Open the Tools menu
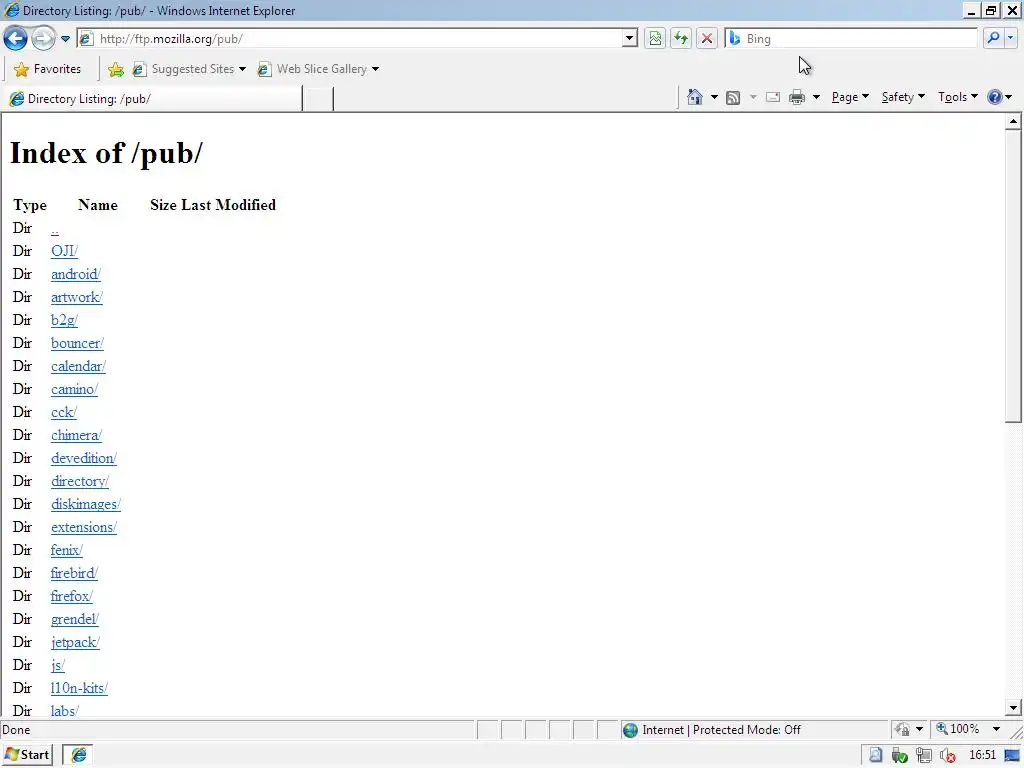 958,97
